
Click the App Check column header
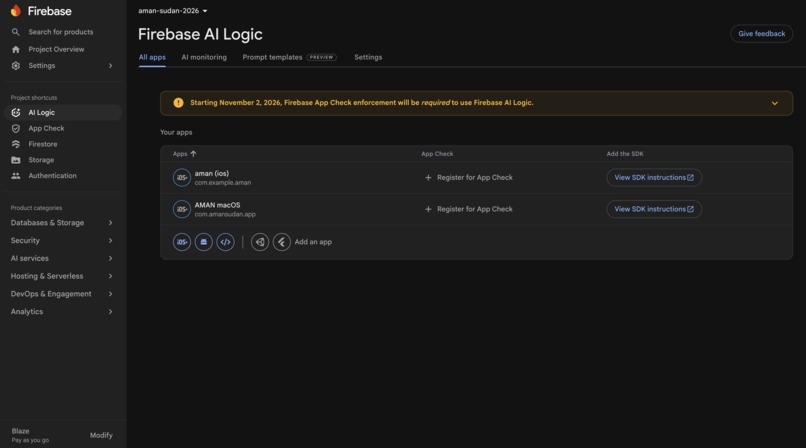tap(437, 154)
